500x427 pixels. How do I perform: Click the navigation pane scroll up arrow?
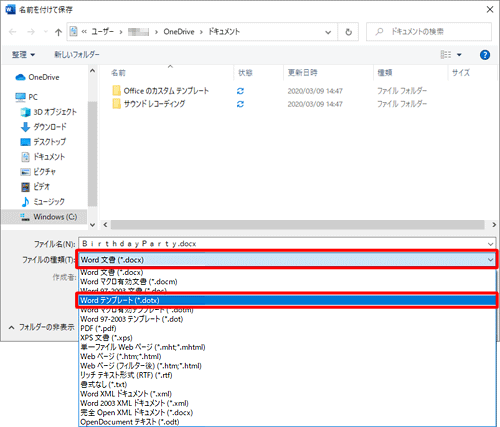point(92,71)
